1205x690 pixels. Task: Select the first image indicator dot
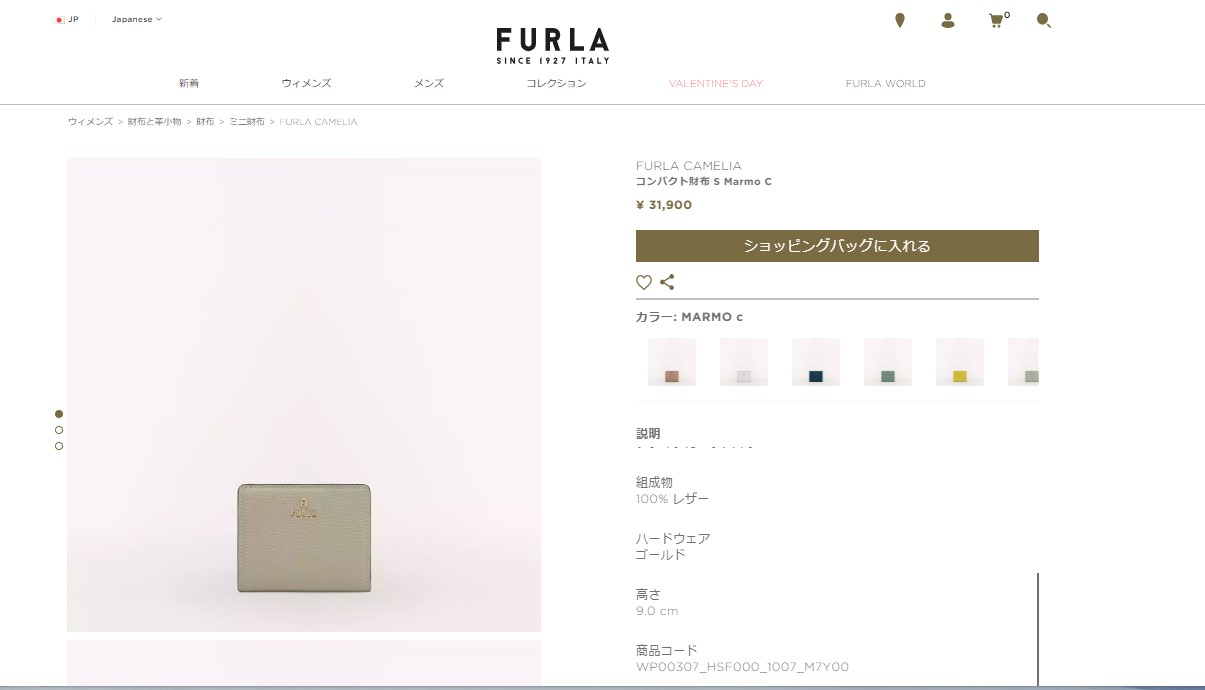pos(59,414)
